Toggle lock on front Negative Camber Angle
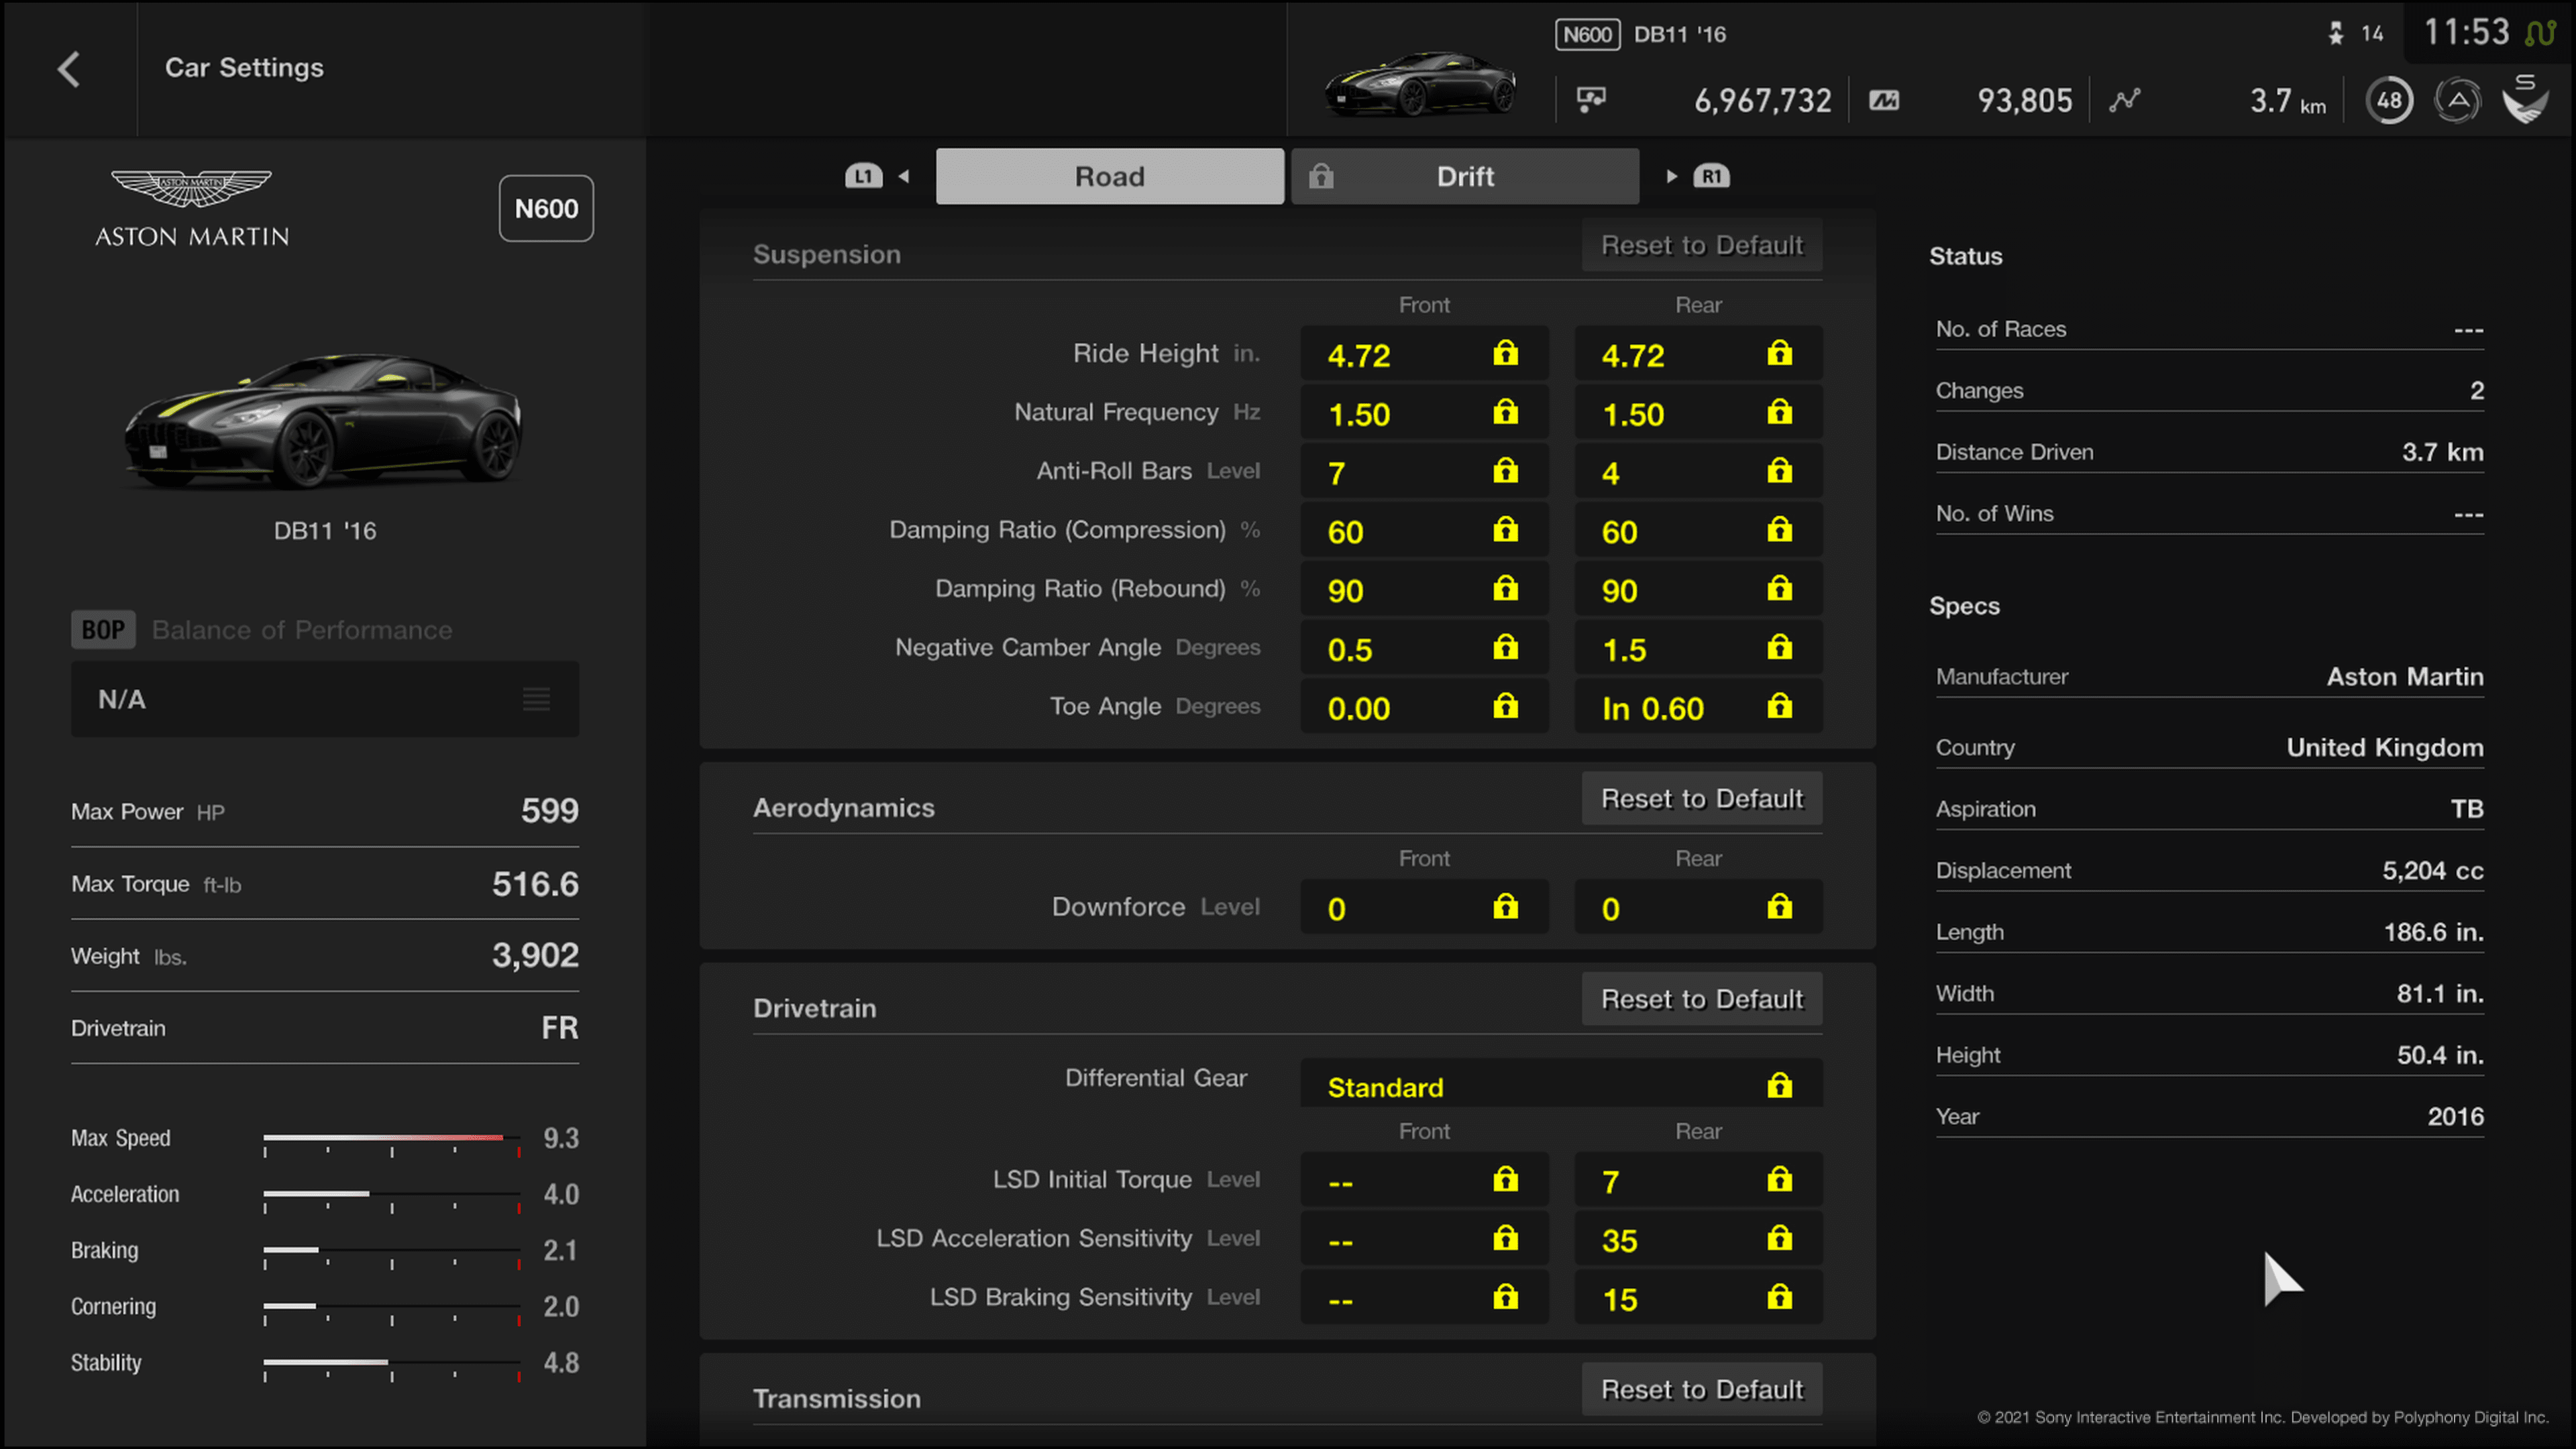 point(1505,648)
